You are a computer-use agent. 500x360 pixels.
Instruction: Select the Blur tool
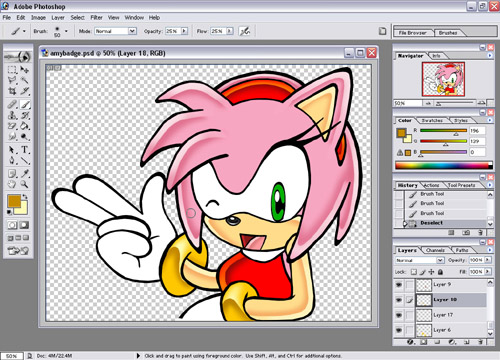pos(12,137)
